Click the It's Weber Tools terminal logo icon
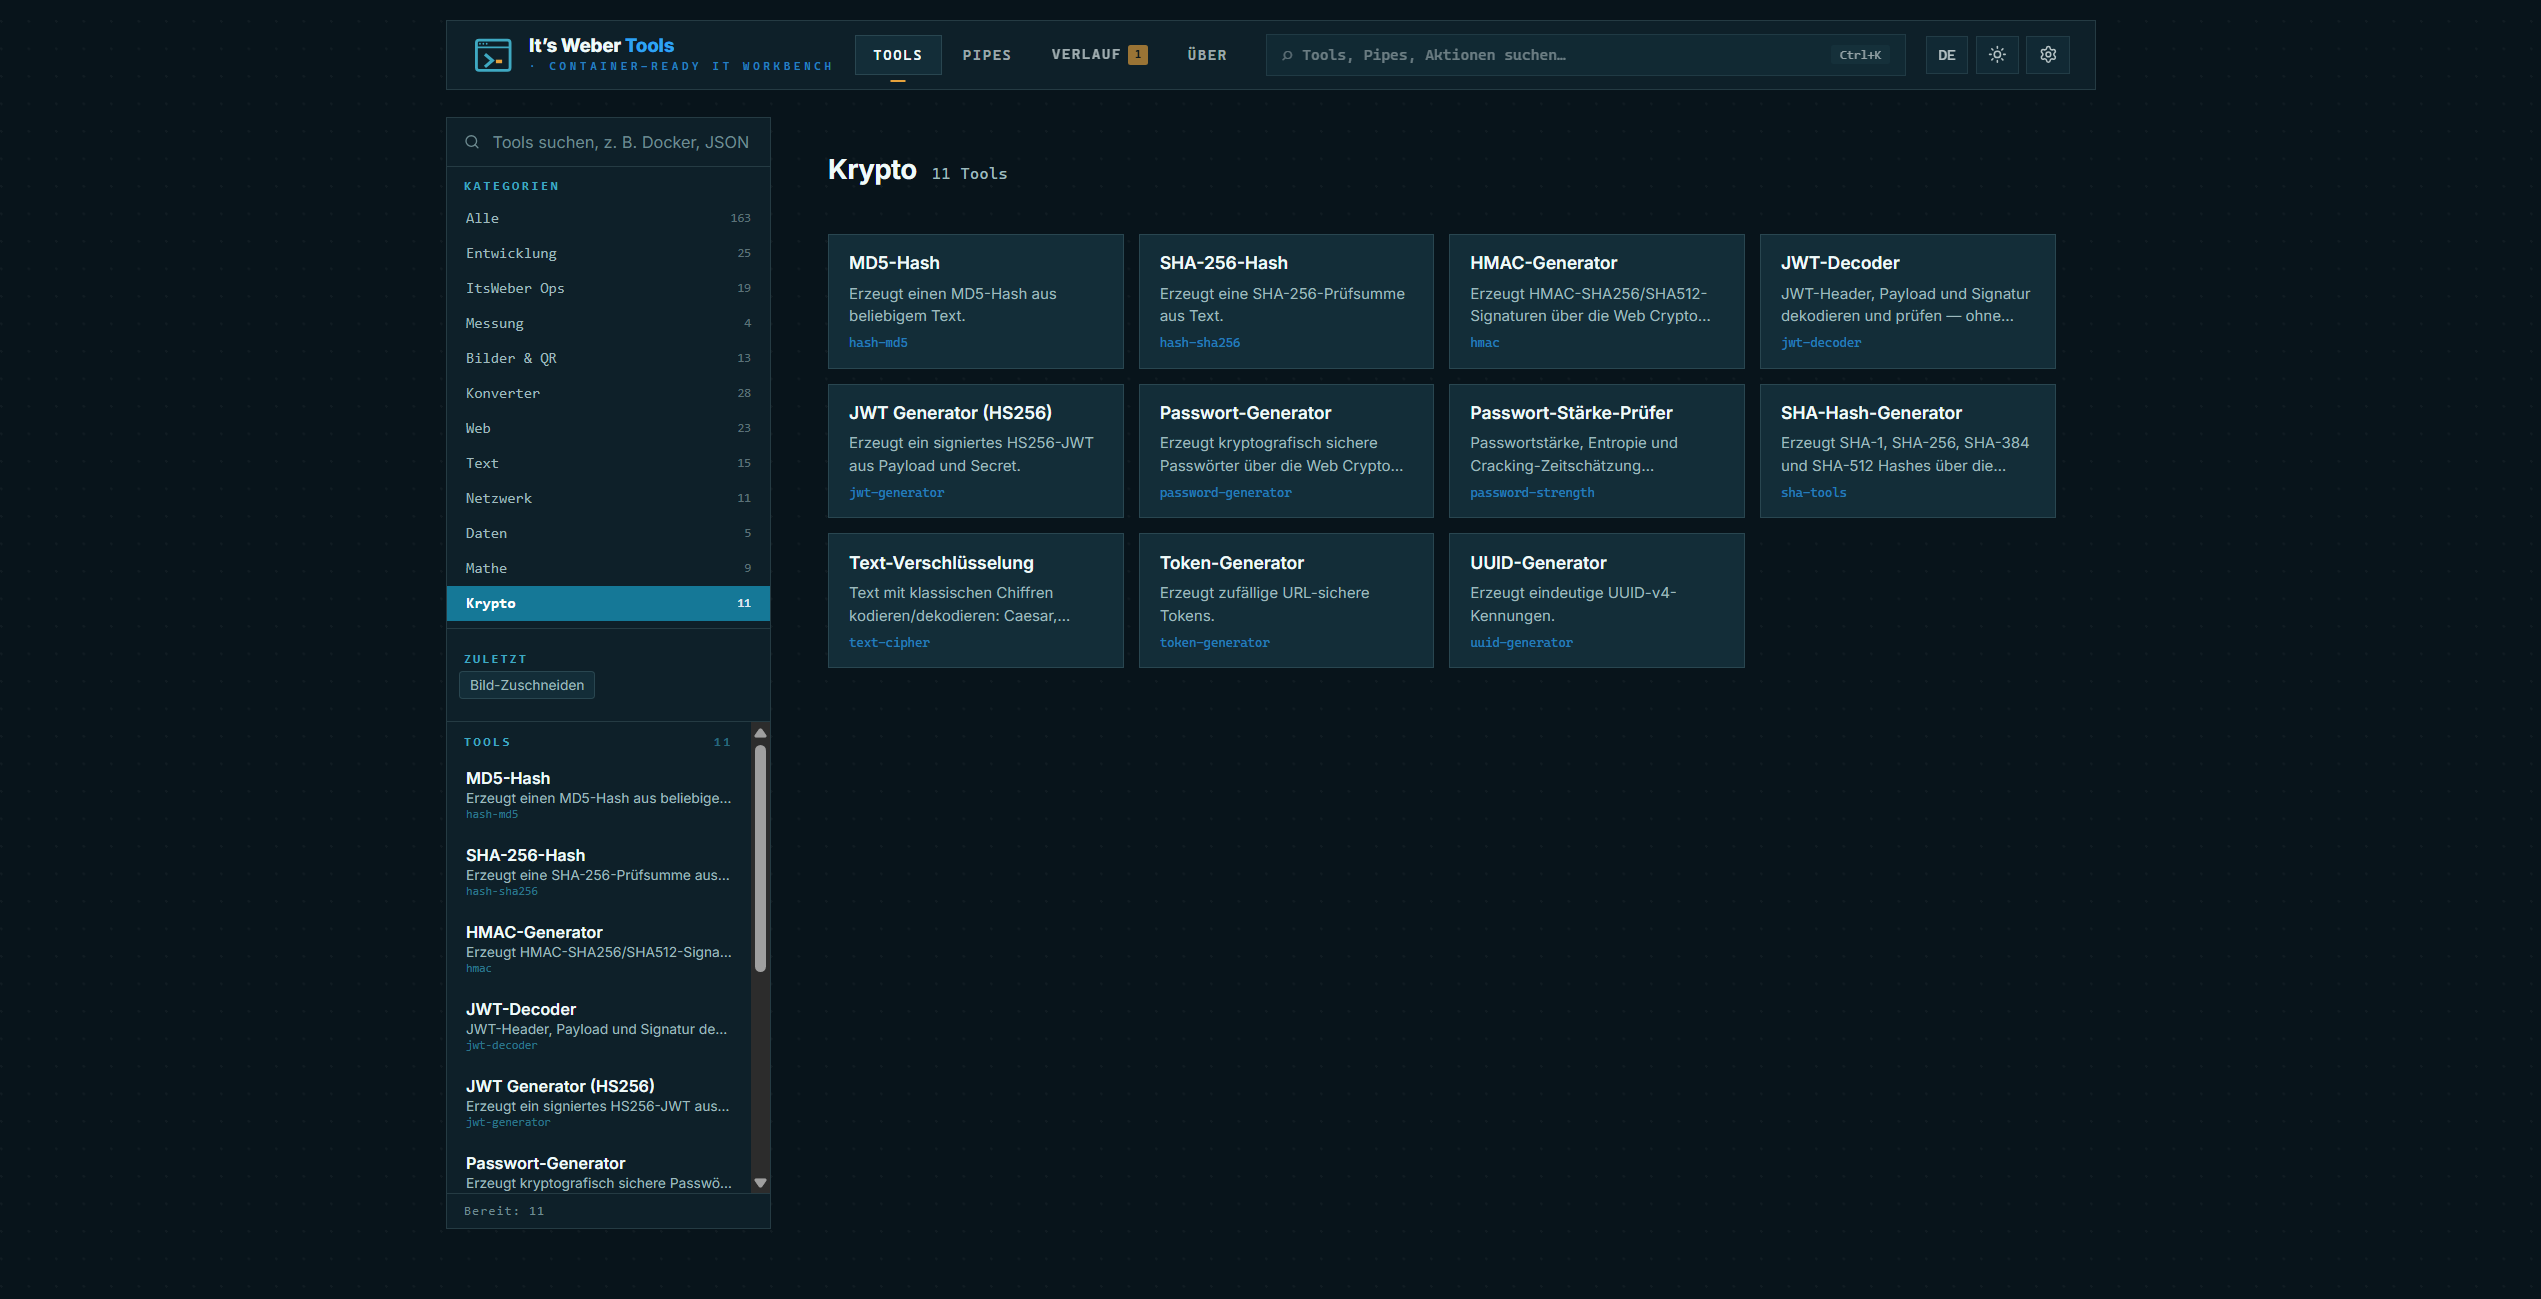The width and height of the screenshot is (2541, 1299). pos(493,55)
